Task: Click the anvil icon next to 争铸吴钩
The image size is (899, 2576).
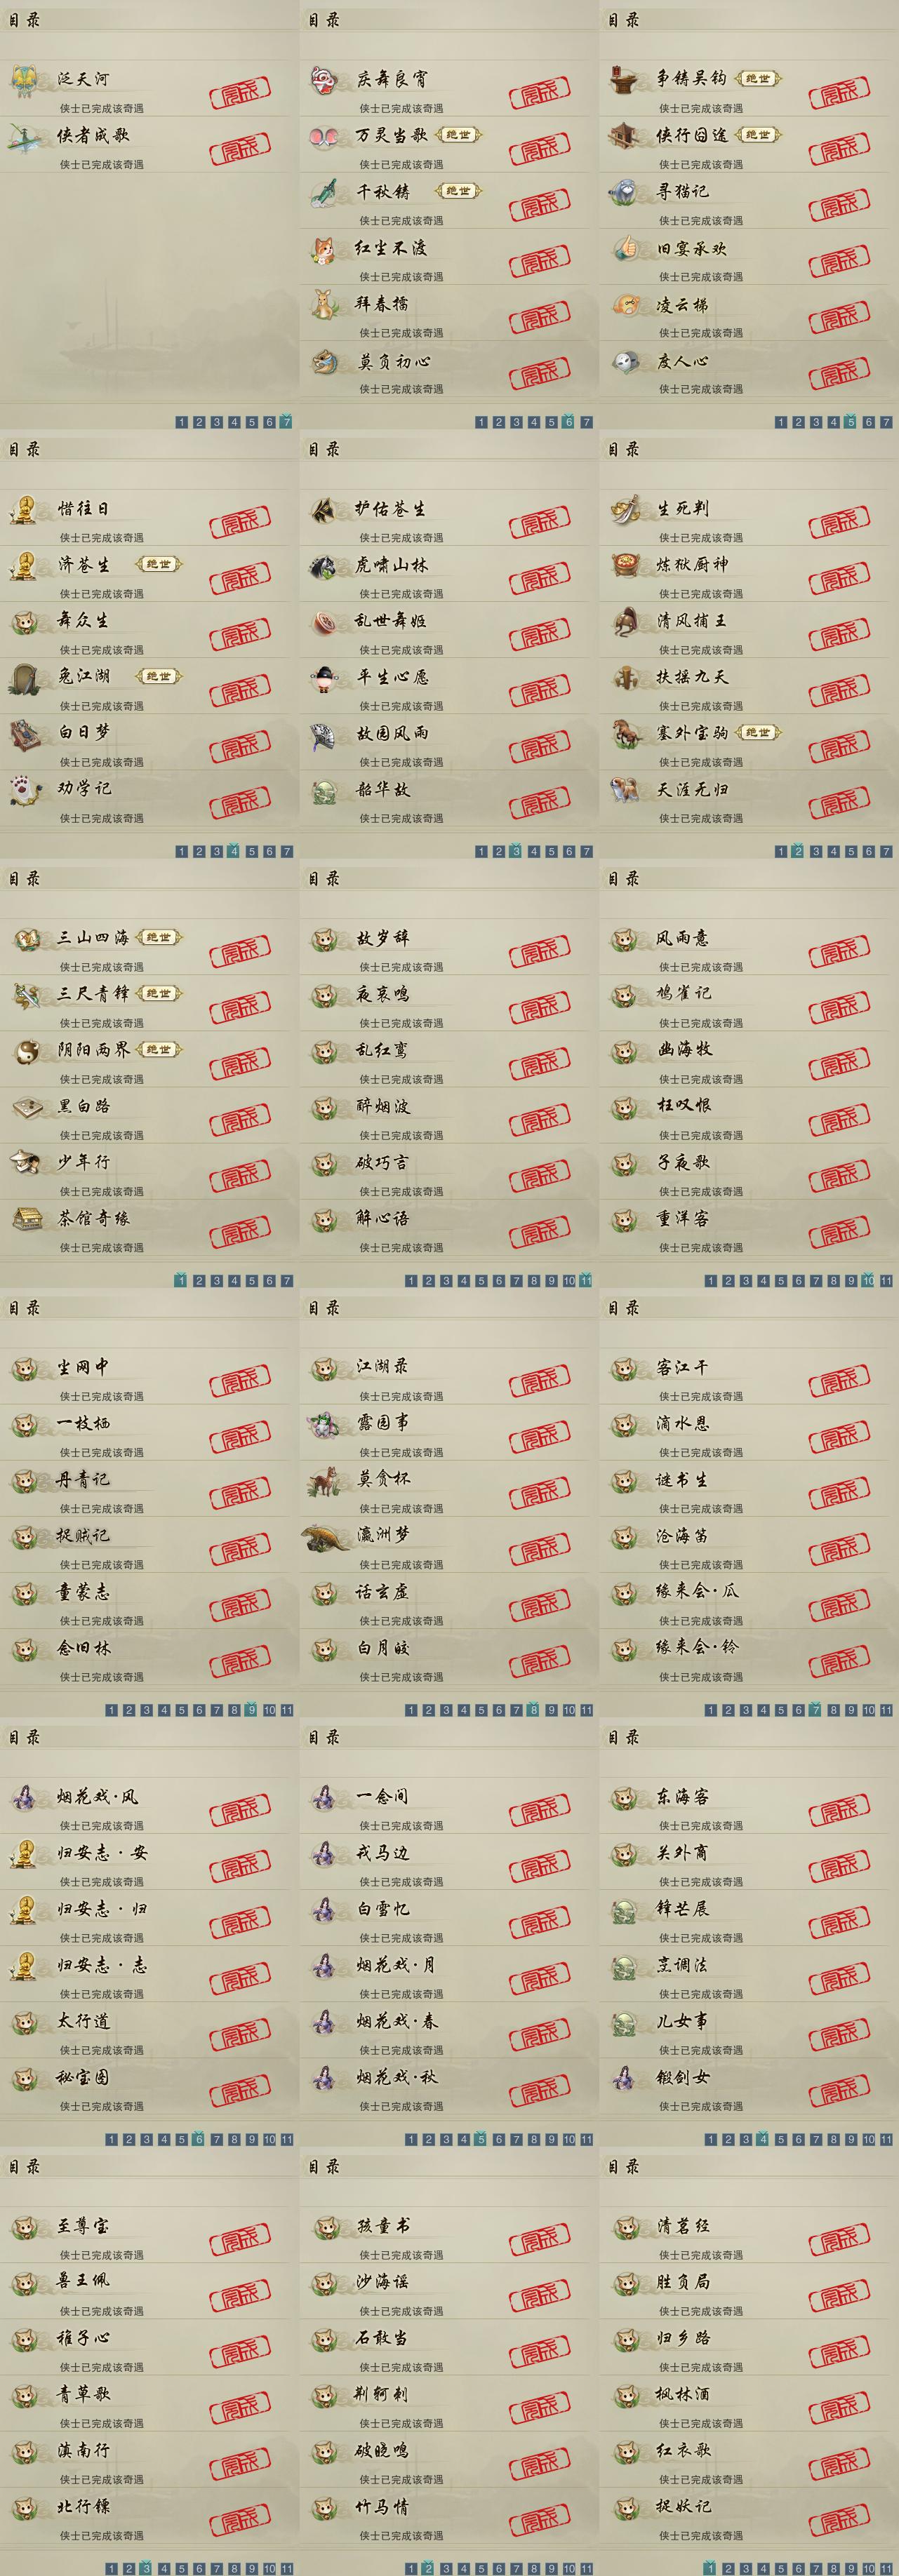Action: click(x=624, y=80)
